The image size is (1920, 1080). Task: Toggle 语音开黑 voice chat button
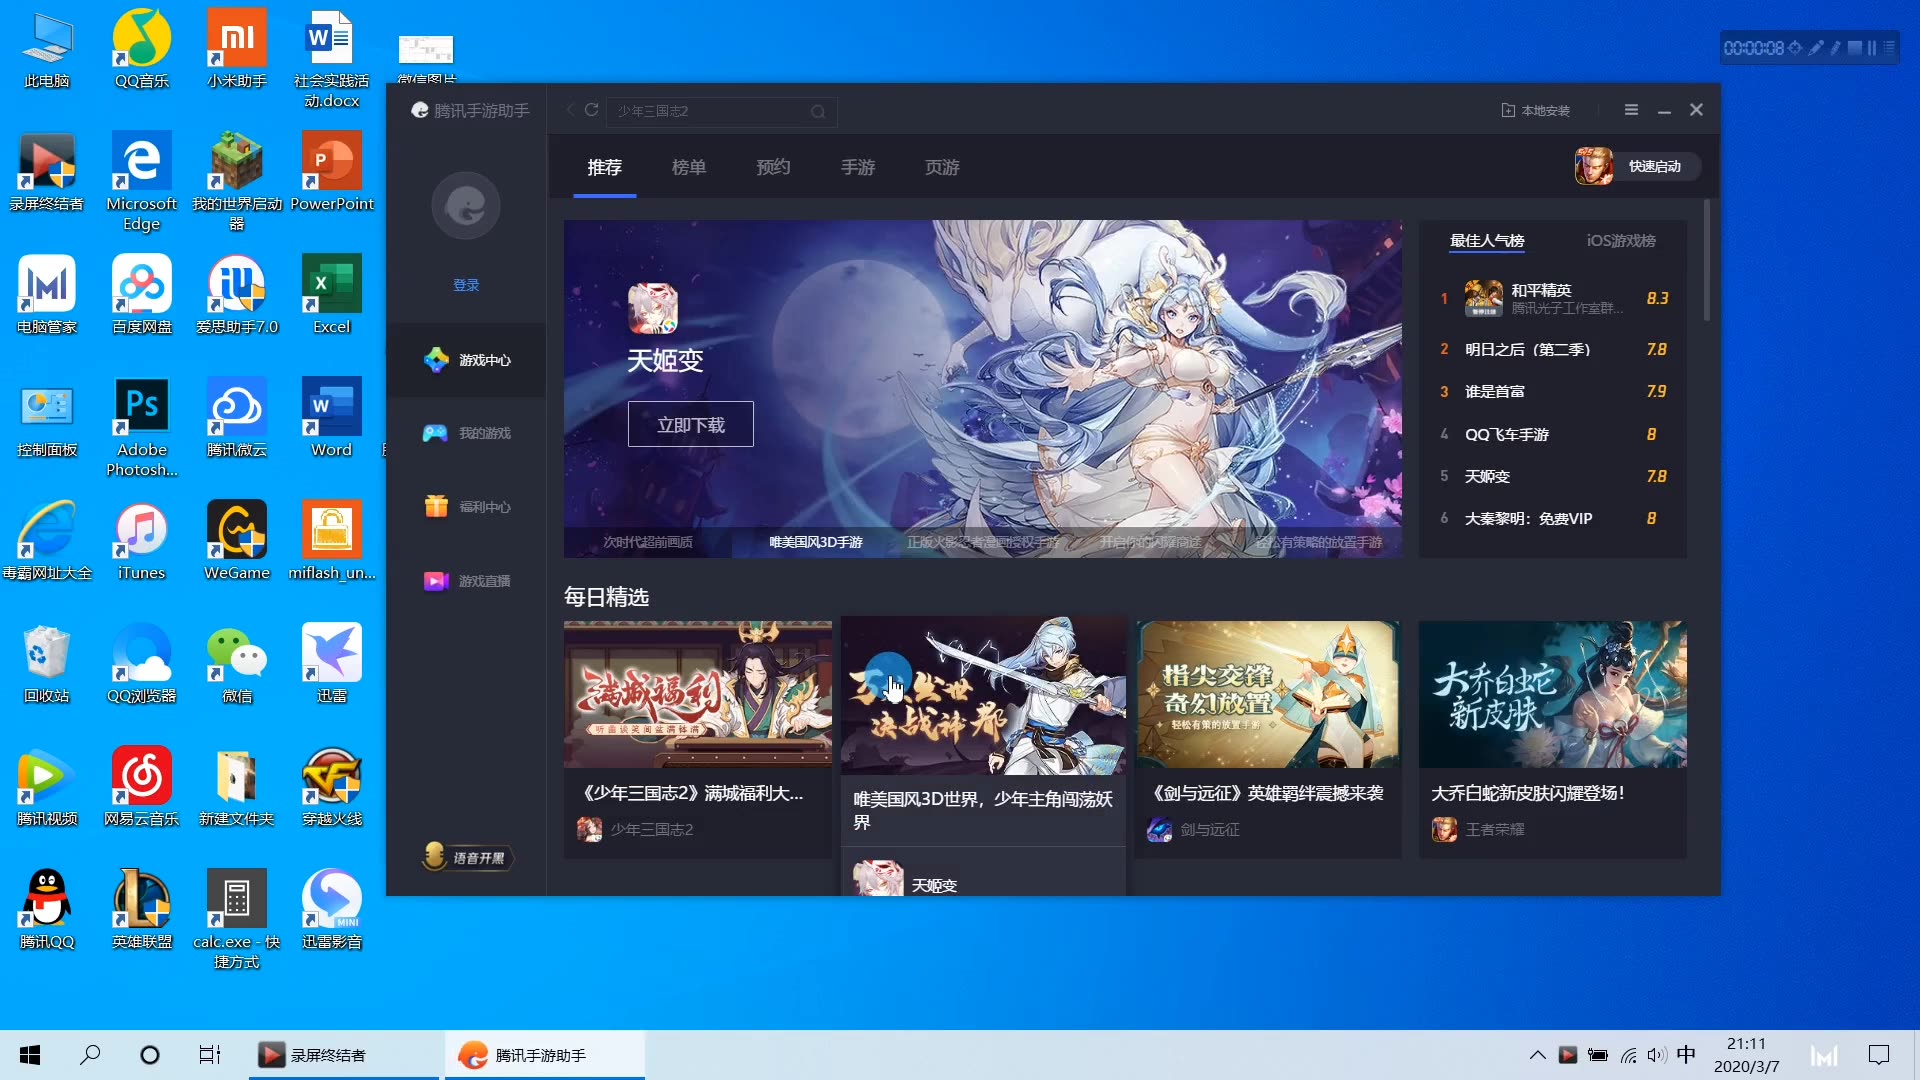point(467,857)
